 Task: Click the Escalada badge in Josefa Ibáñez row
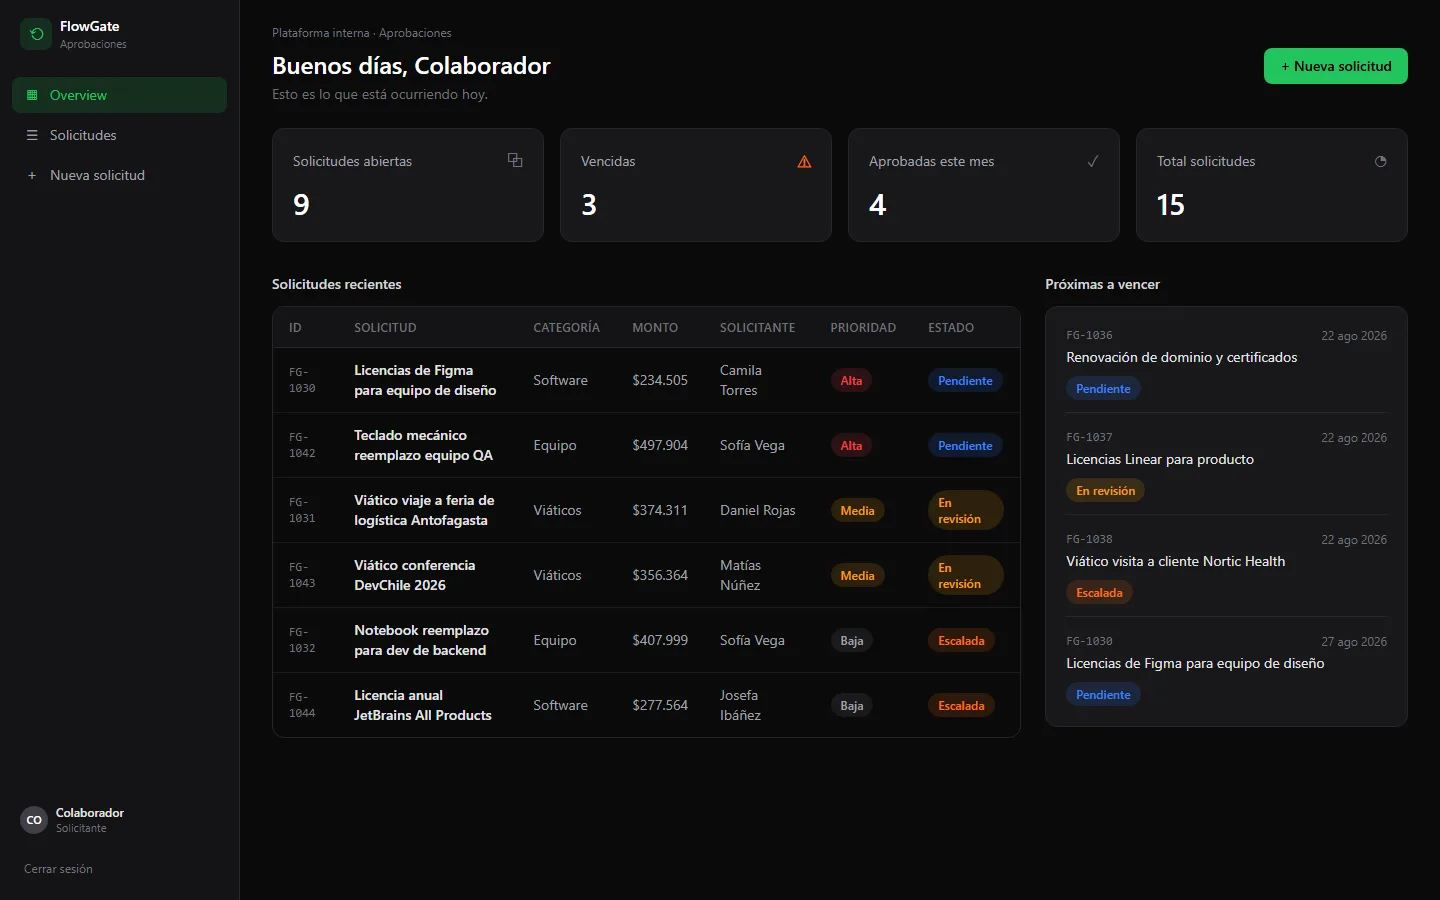[x=961, y=706]
